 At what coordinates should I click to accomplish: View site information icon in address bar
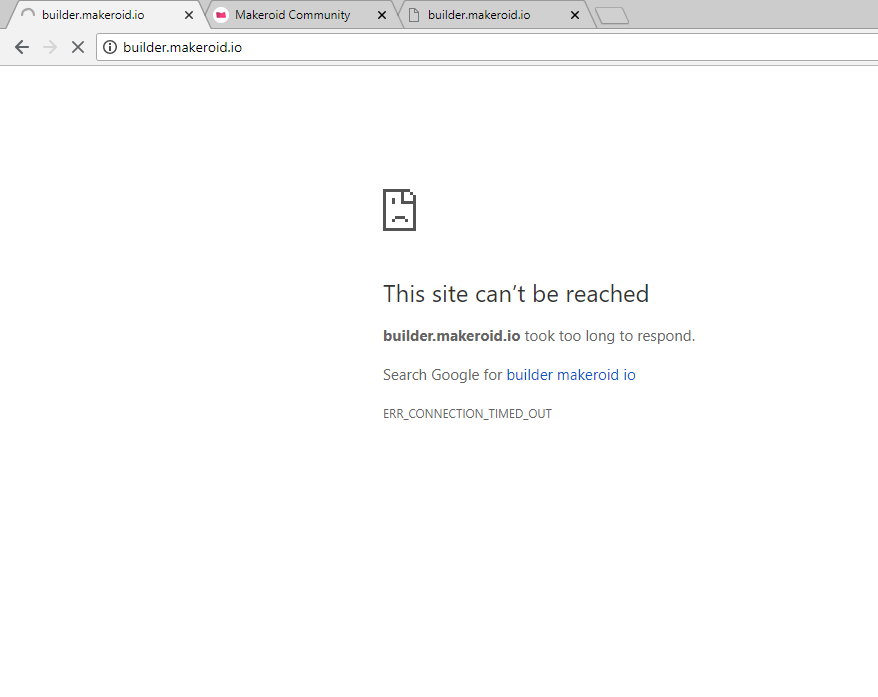coord(110,47)
